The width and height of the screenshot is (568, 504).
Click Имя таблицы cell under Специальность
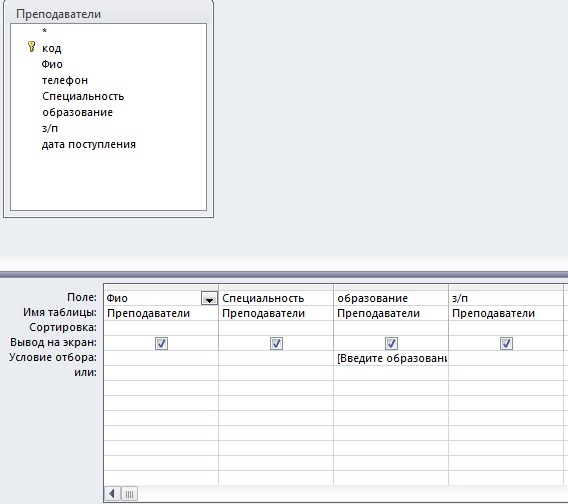[x=276, y=313]
